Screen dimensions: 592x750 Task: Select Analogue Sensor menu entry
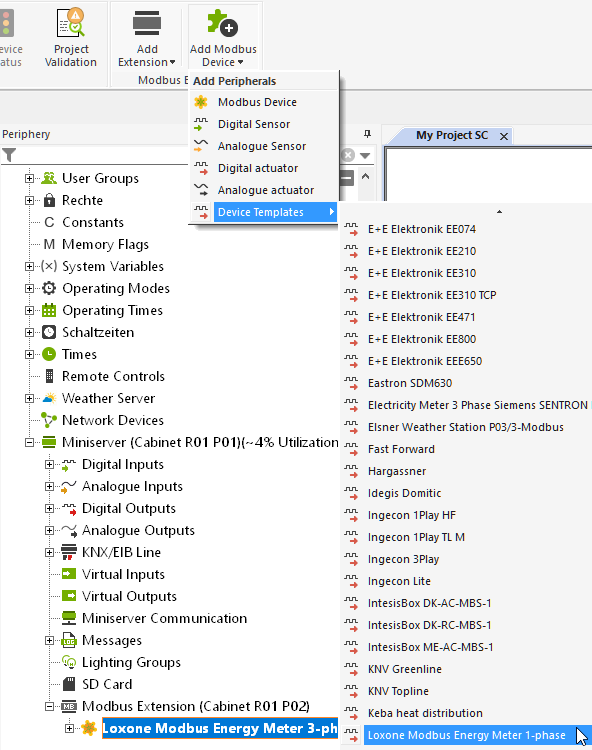click(x=263, y=146)
